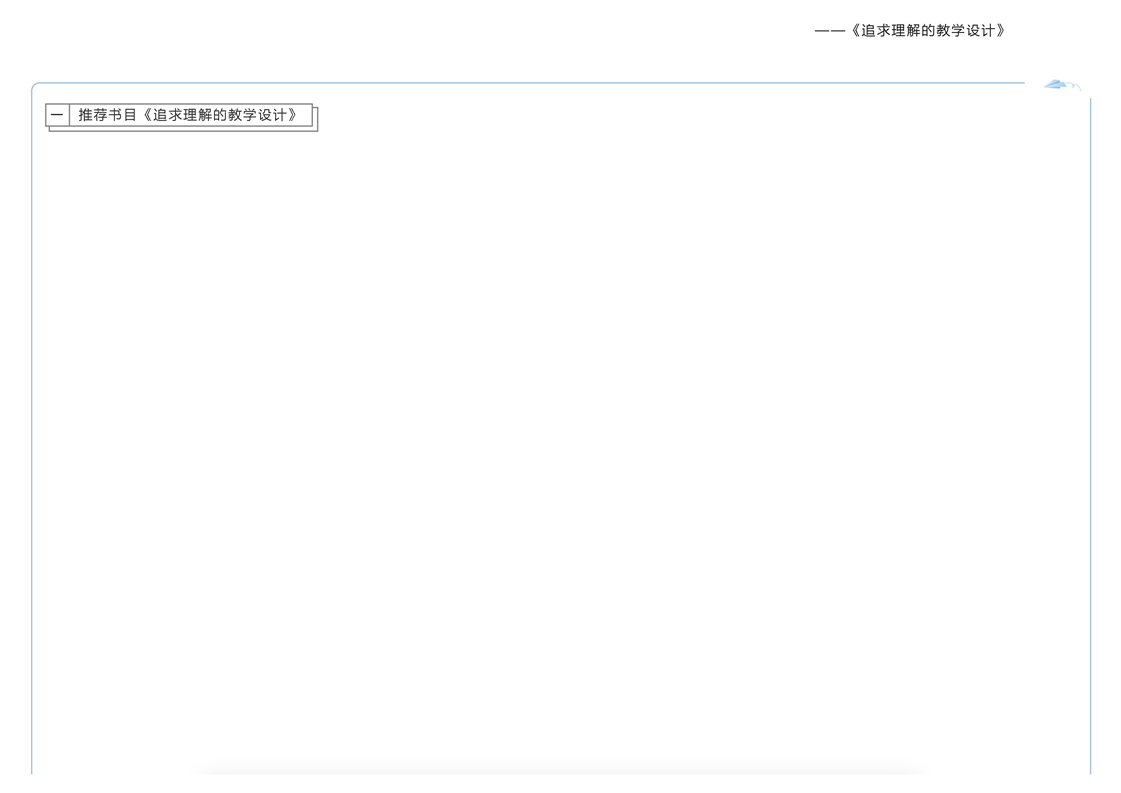Click the paper airplane icon
Image resolution: width=1121 pixels, height=793 pixels.
(x=1062, y=85)
